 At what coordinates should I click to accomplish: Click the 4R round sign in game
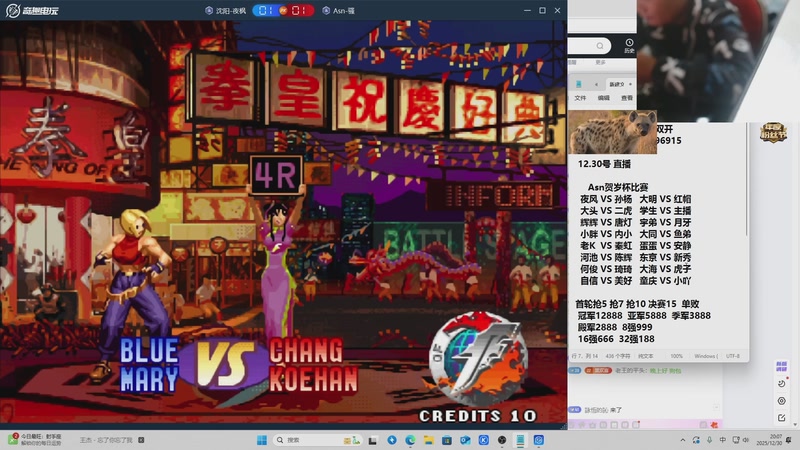click(276, 175)
